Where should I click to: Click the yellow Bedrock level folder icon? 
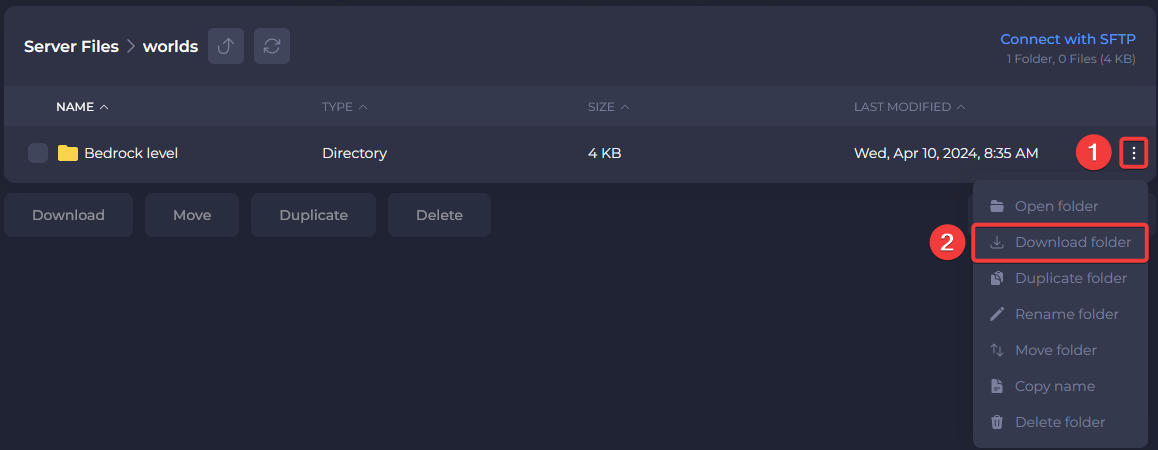point(68,153)
